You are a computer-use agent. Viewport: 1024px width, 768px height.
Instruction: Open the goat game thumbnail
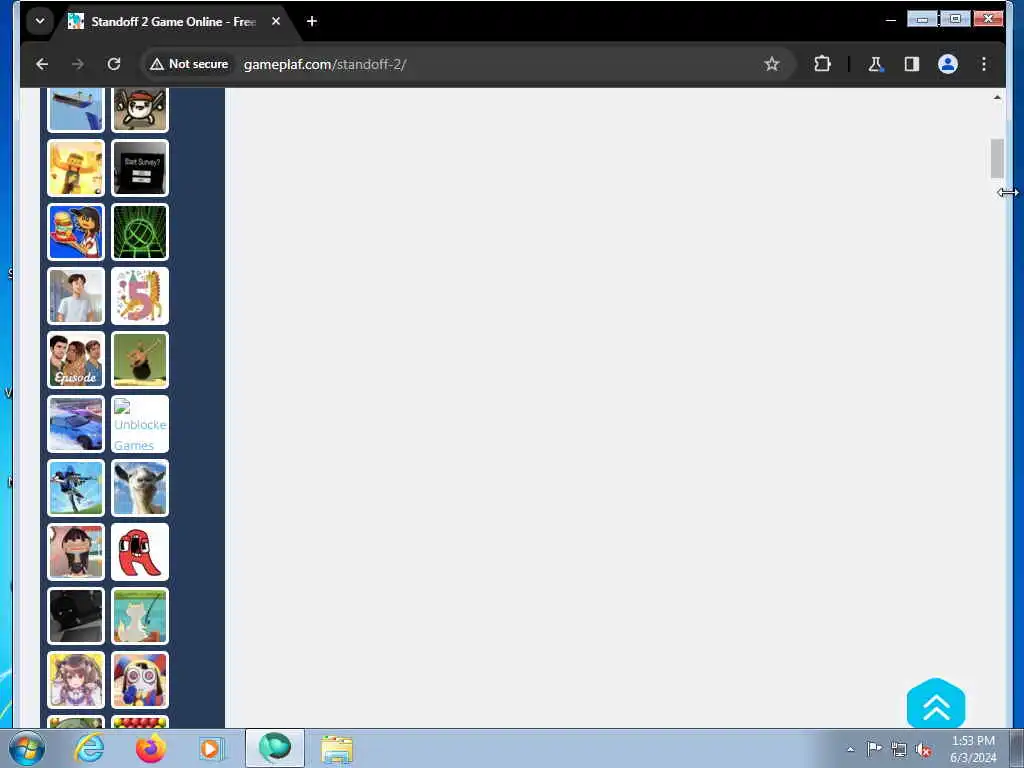[140, 488]
